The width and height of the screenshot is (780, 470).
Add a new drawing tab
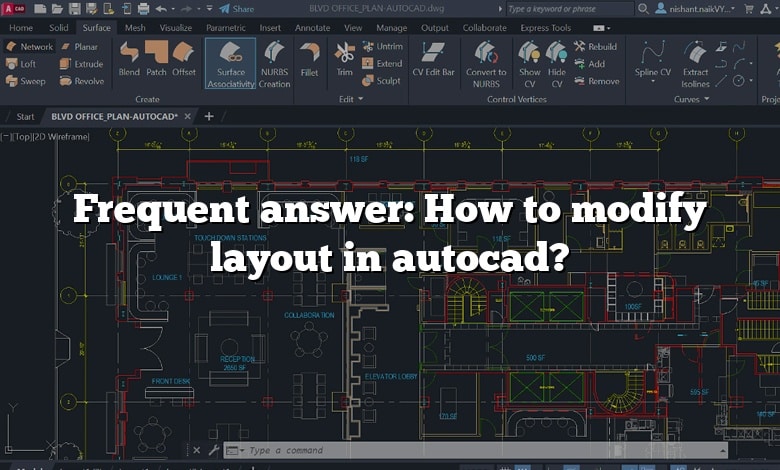pyautogui.click(x=209, y=116)
